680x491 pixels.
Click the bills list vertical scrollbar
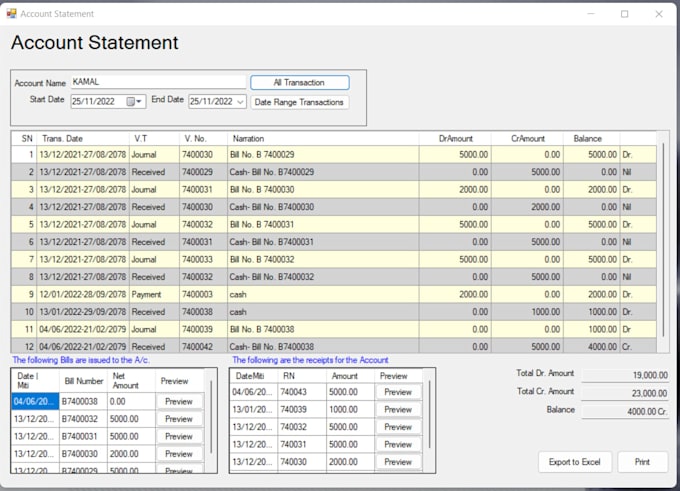click(x=211, y=417)
